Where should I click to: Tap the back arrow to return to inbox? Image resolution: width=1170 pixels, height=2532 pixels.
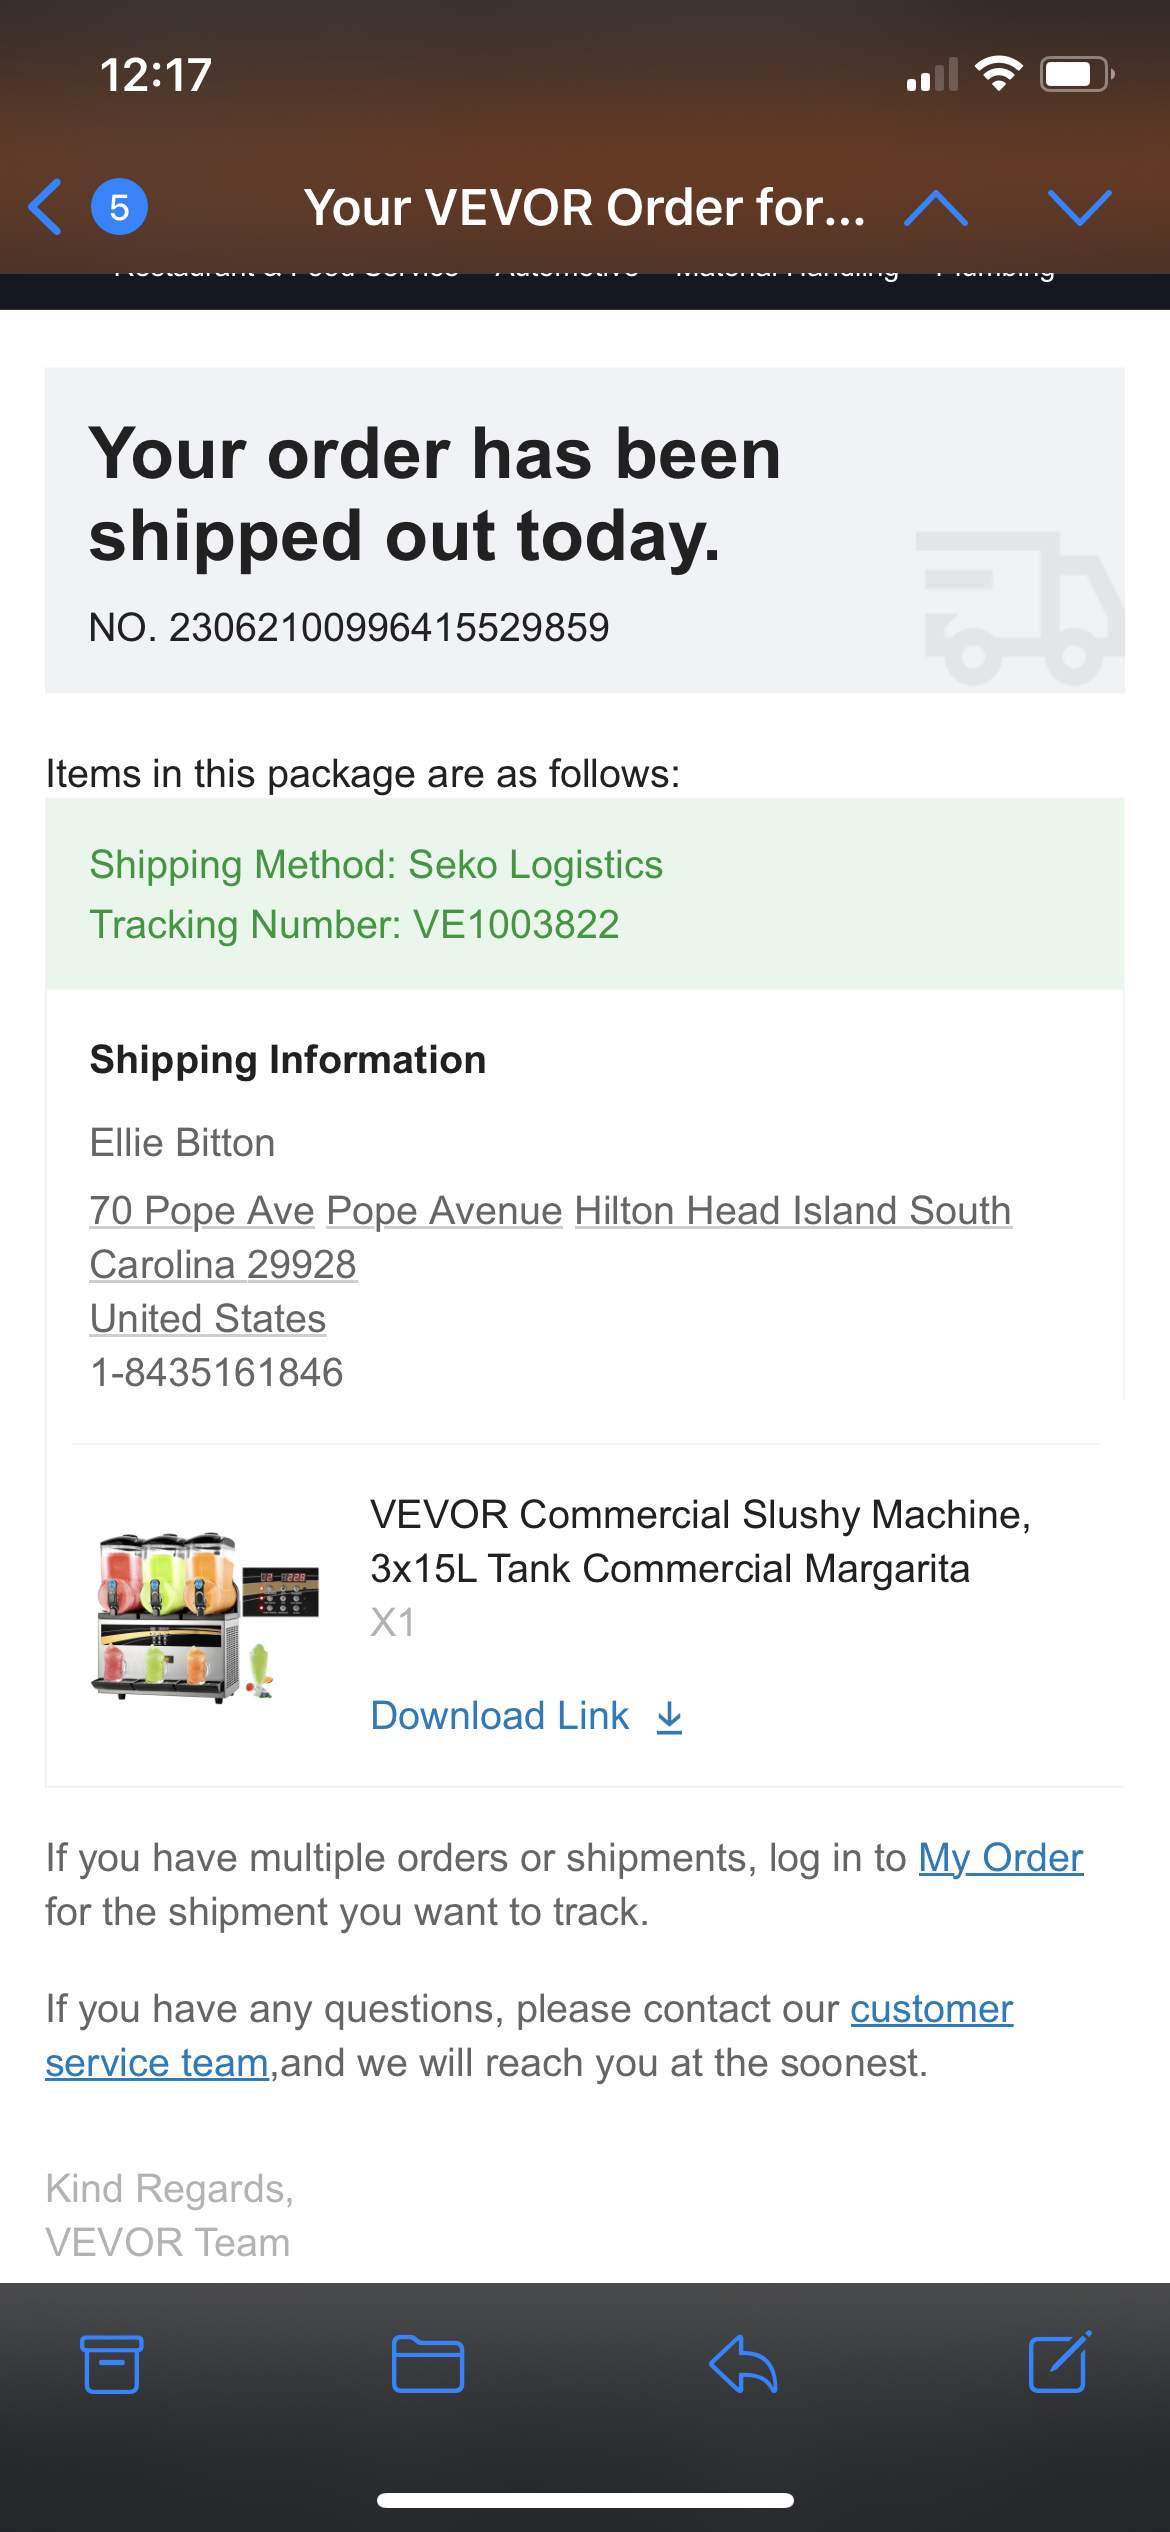pos(43,208)
